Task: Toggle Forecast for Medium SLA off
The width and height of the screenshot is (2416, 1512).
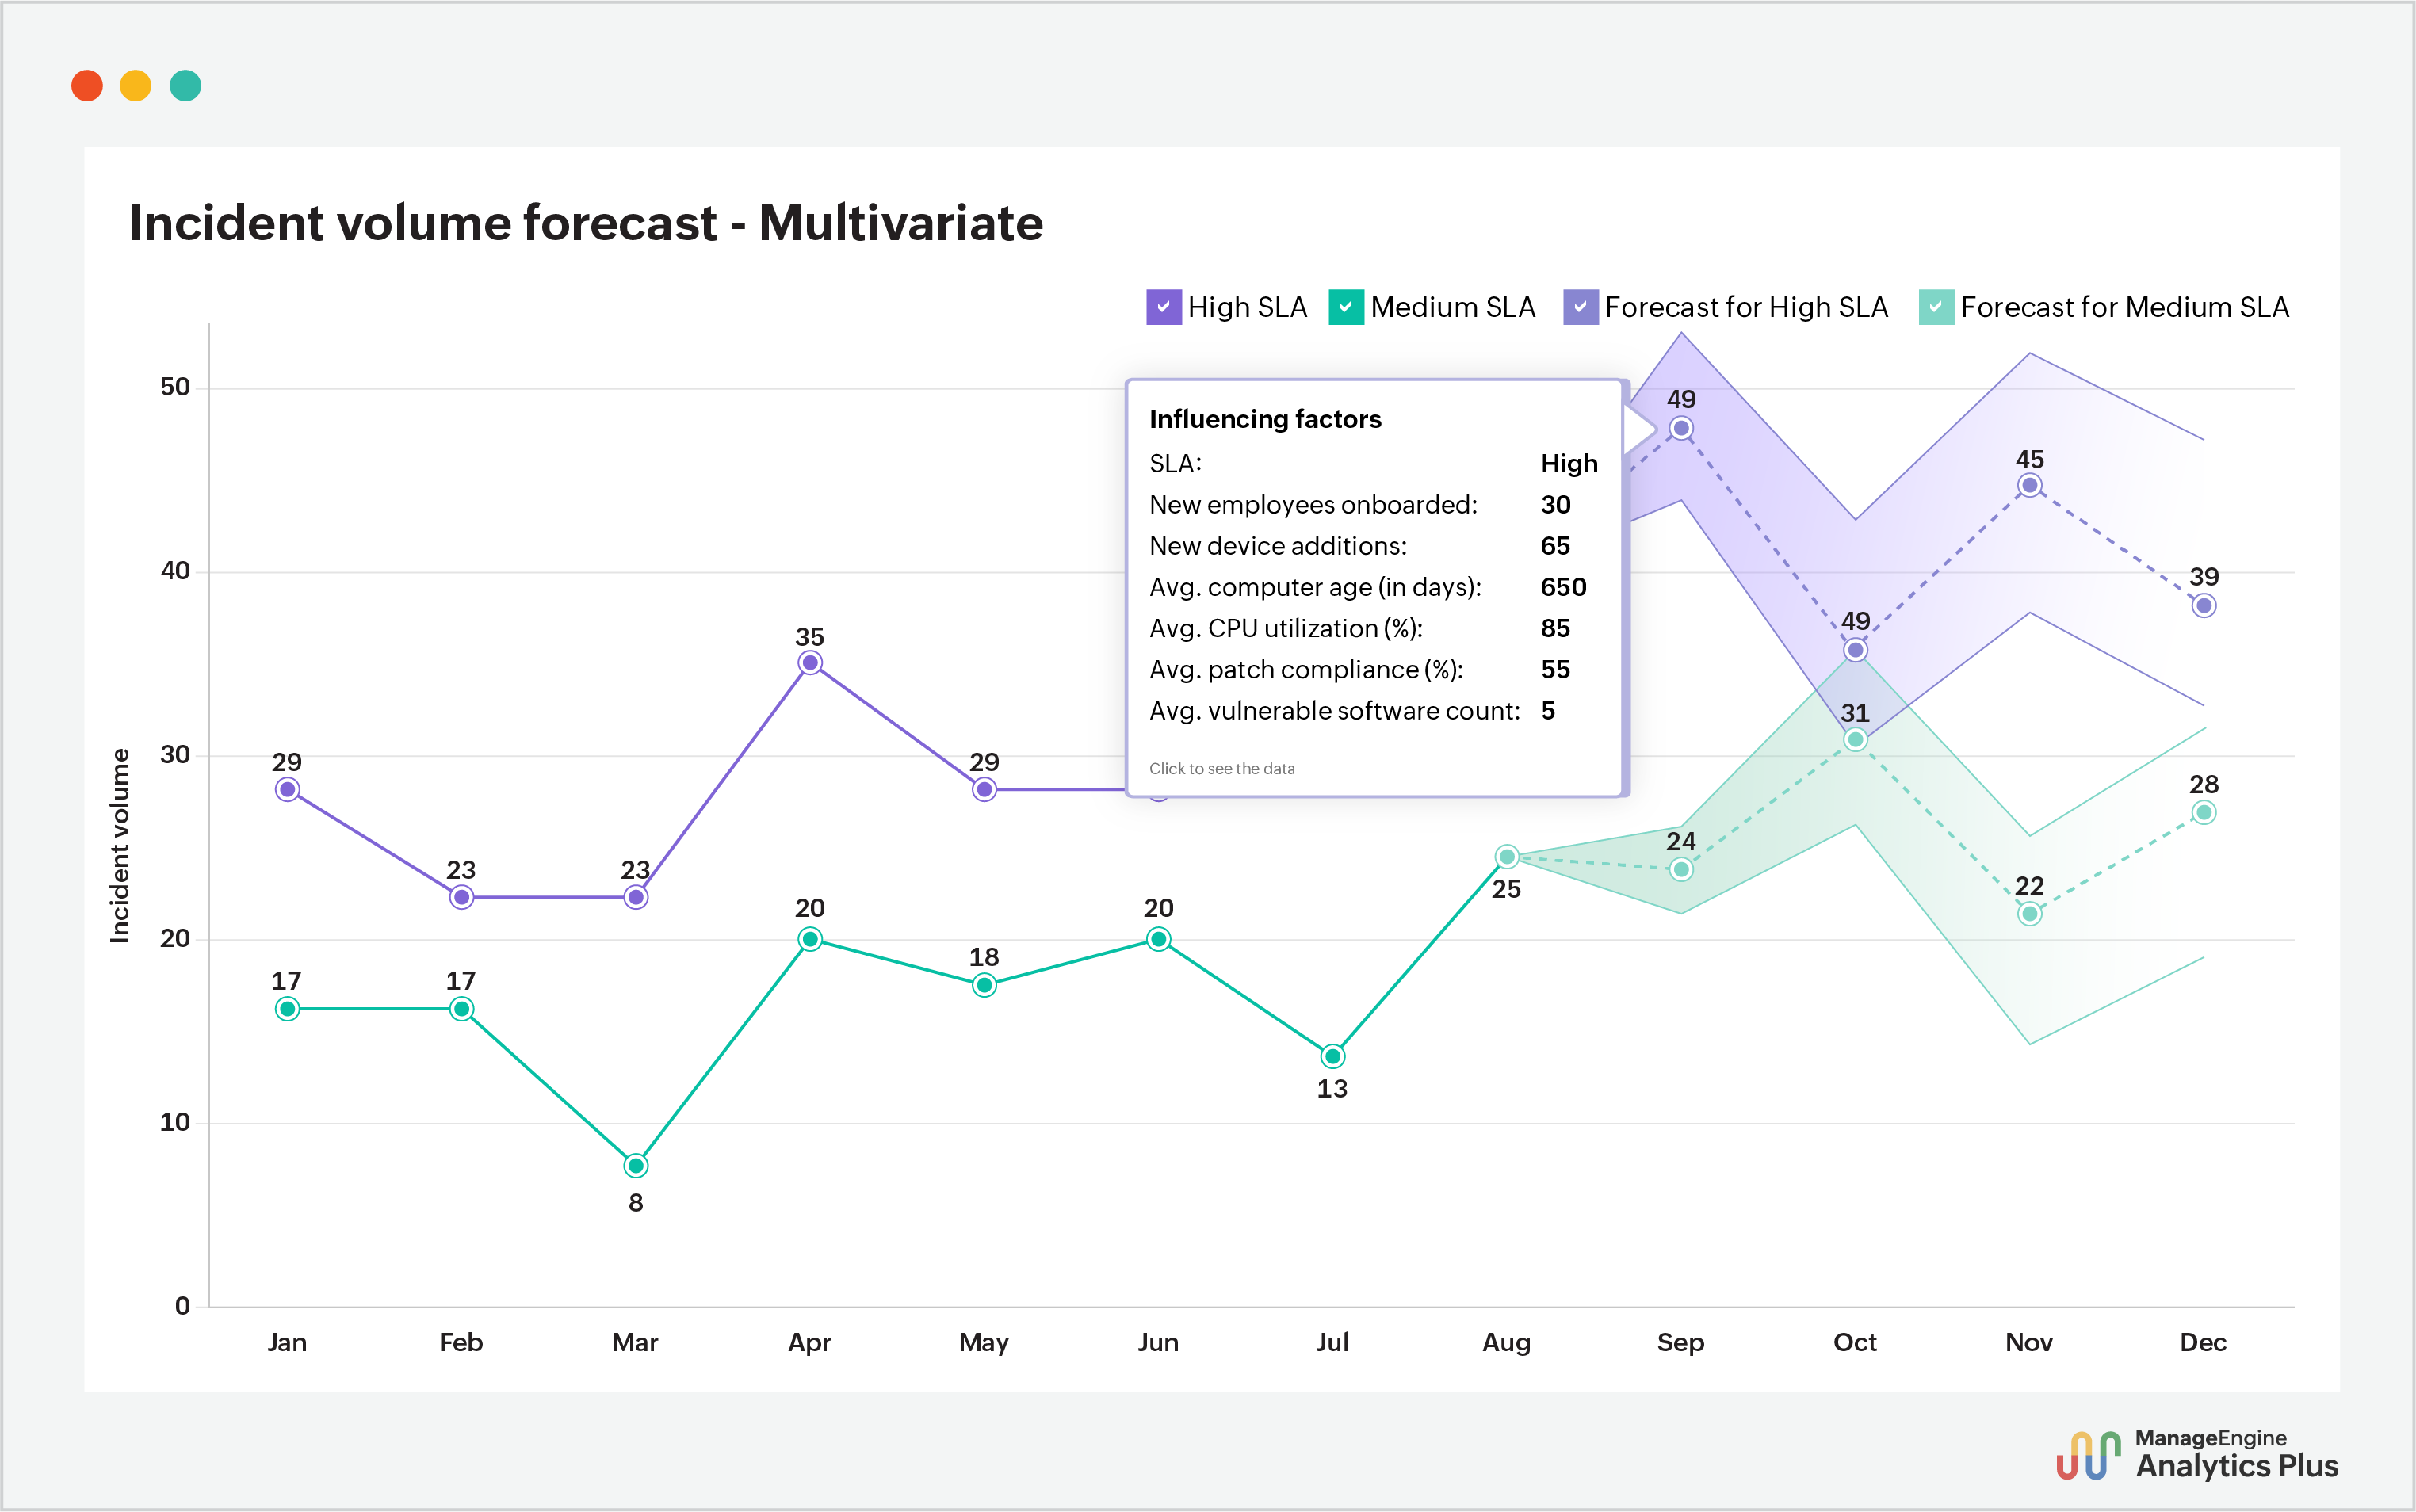Action: pyautogui.click(x=1937, y=307)
